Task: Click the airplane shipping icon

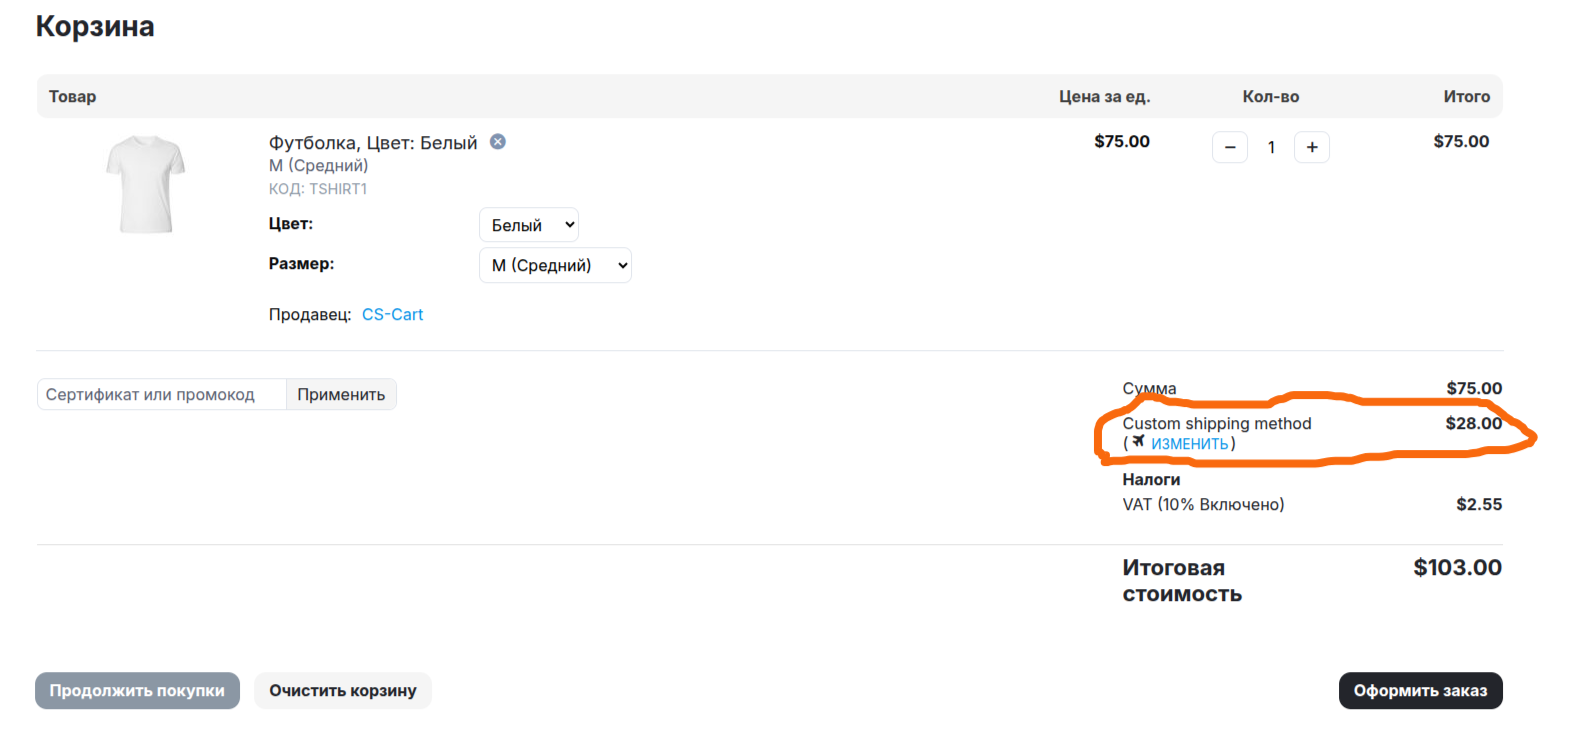Action: click(x=1139, y=442)
